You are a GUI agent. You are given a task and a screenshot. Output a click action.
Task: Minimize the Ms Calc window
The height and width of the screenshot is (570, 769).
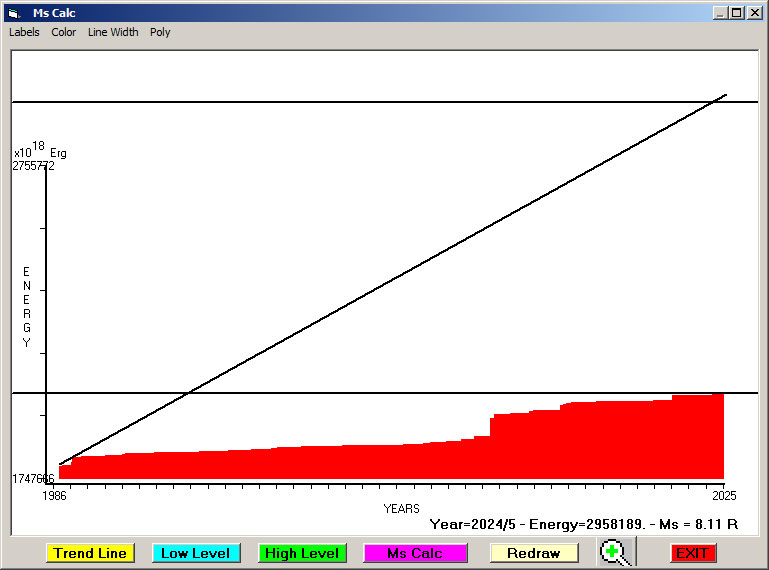720,13
